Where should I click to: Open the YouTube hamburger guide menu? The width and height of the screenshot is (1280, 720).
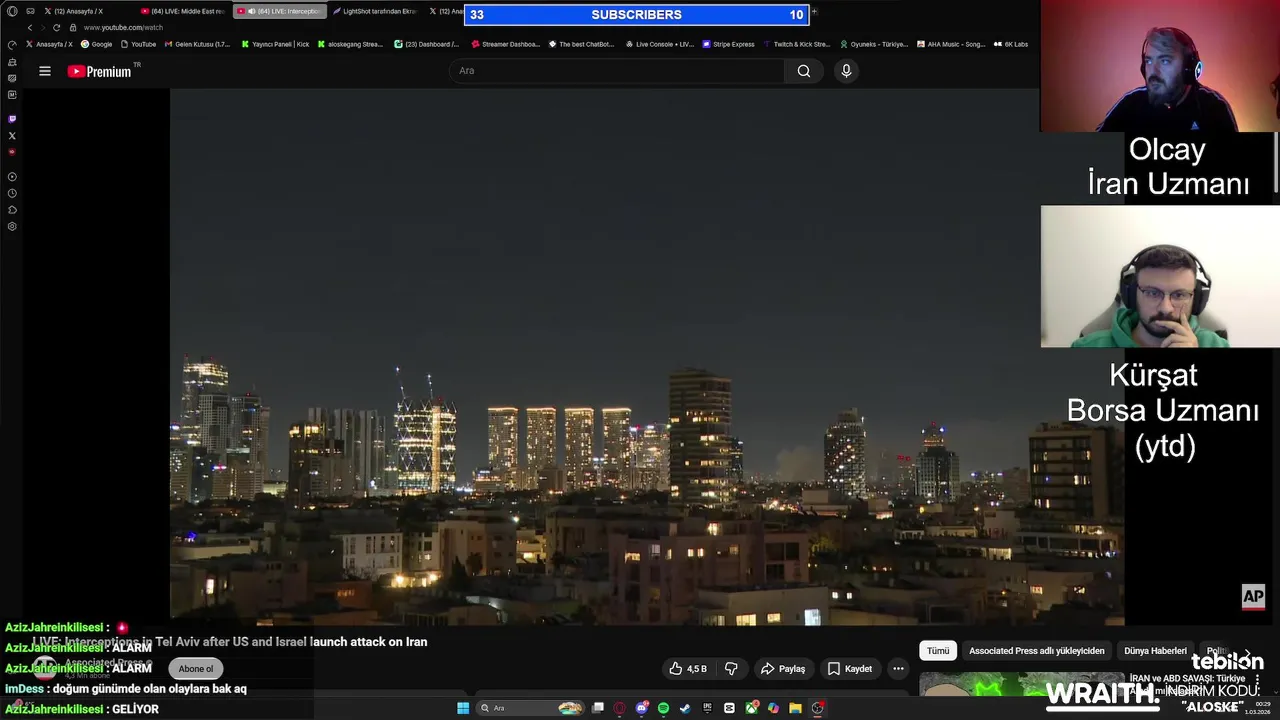[45, 71]
